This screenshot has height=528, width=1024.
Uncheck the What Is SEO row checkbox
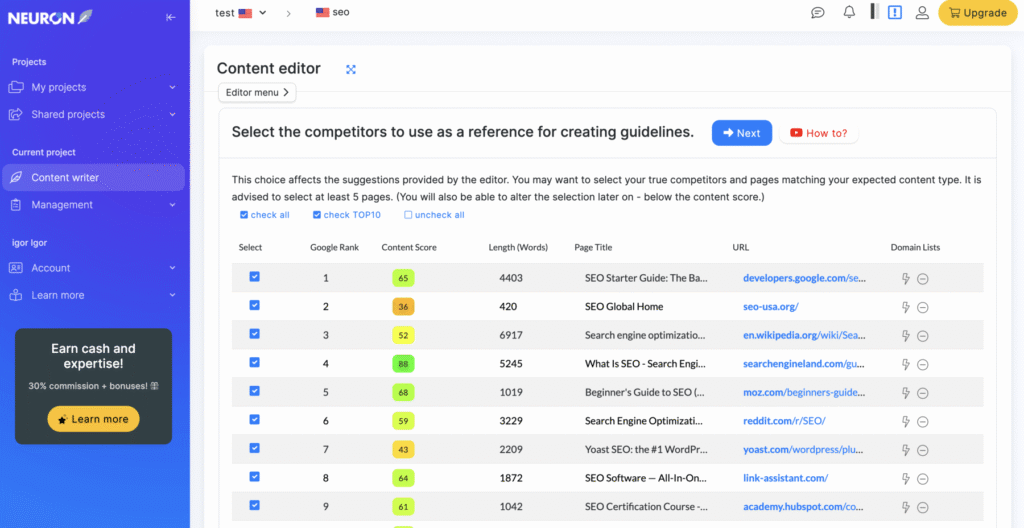[x=255, y=362]
